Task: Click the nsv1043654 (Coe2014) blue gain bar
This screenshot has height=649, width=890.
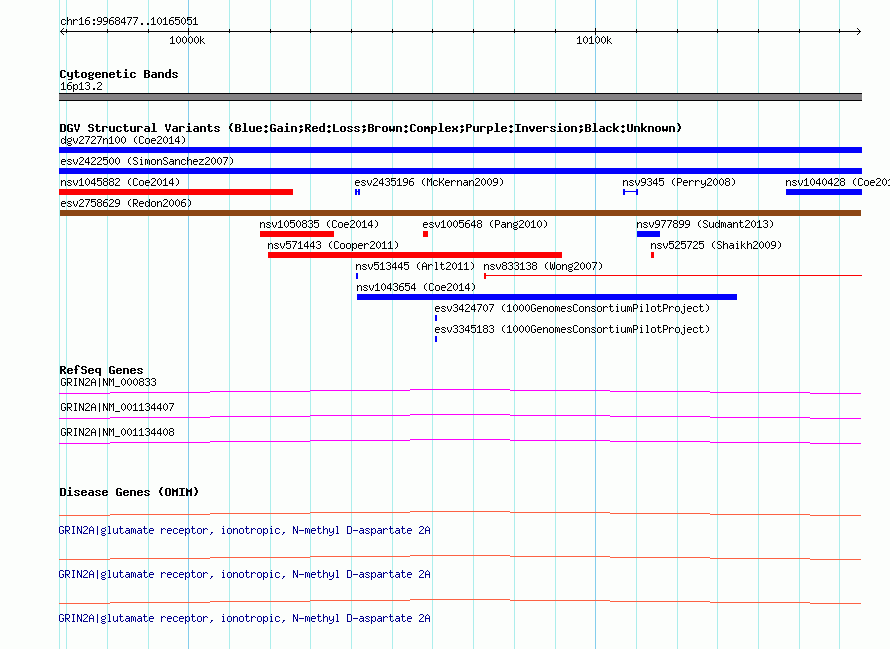Action: (x=547, y=297)
